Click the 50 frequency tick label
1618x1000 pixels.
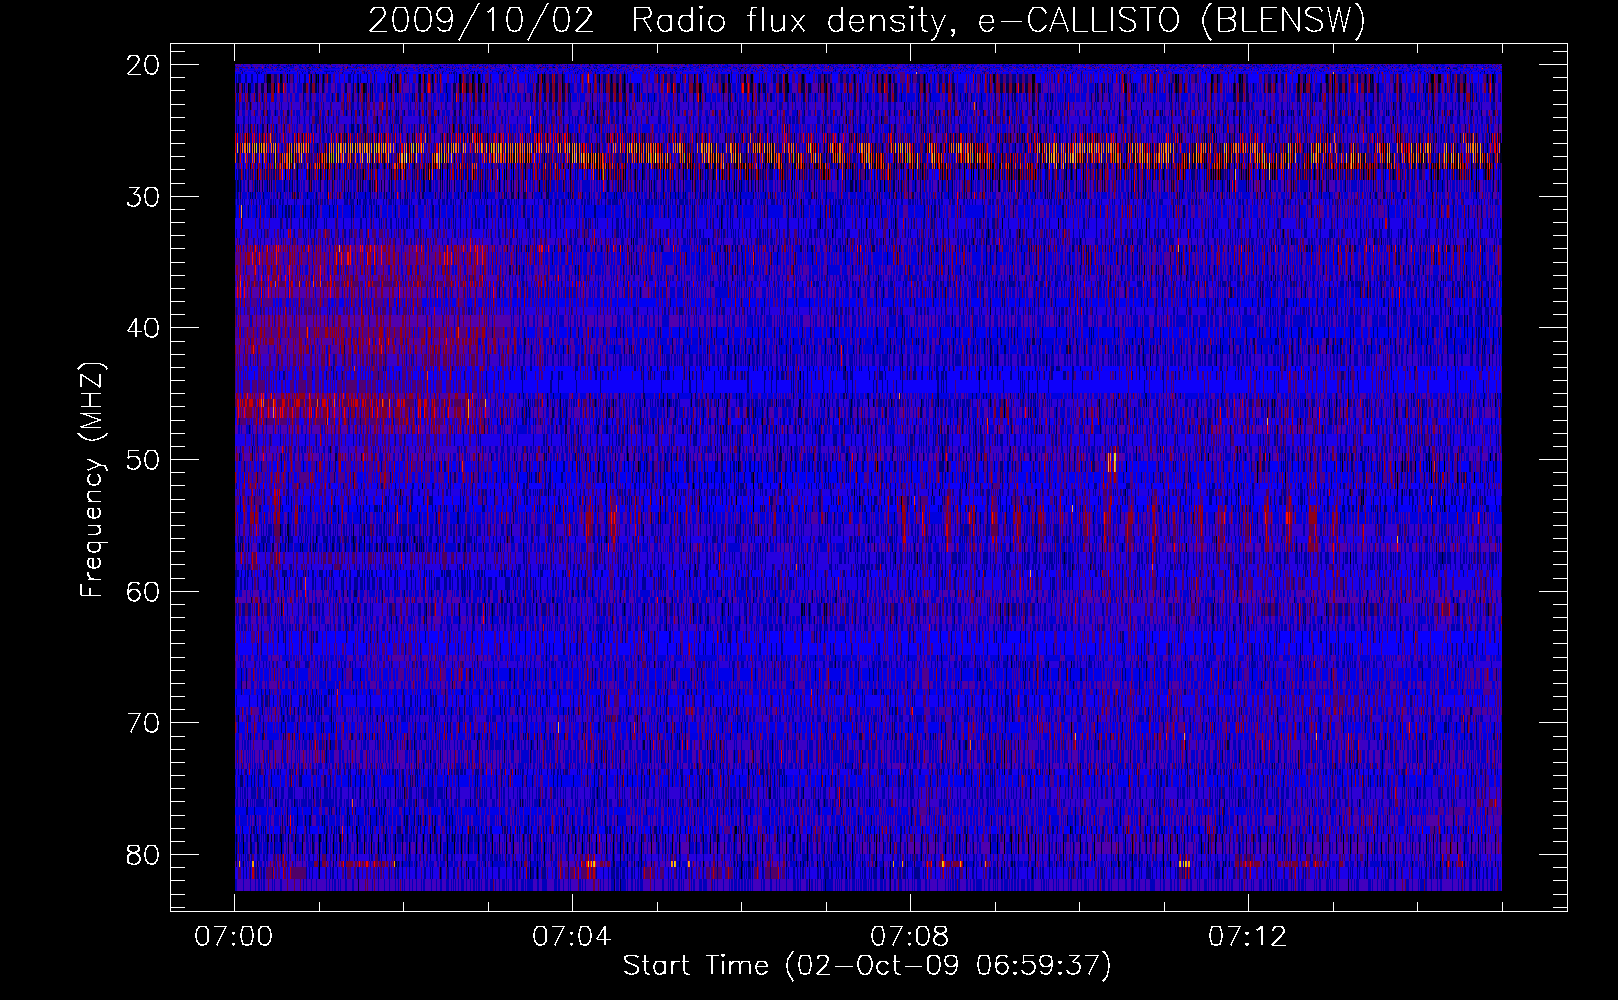(x=144, y=460)
